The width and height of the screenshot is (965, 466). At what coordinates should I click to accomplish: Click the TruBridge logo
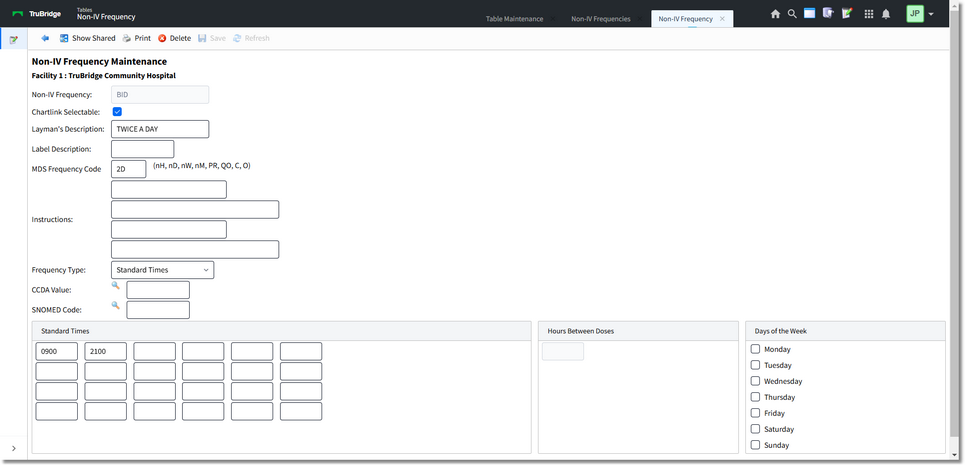click(36, 14)
